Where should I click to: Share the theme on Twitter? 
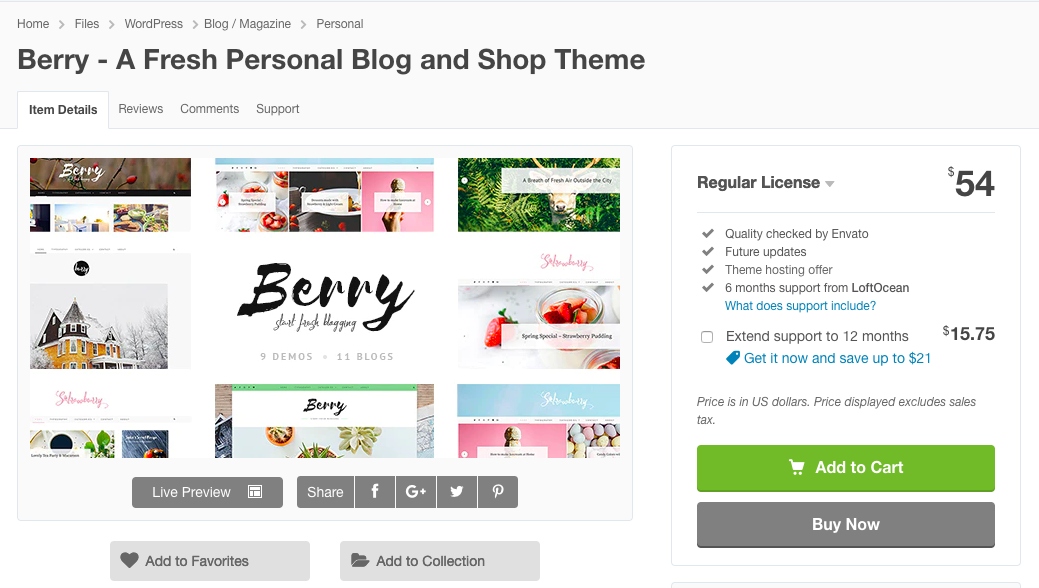coord(457,492)
